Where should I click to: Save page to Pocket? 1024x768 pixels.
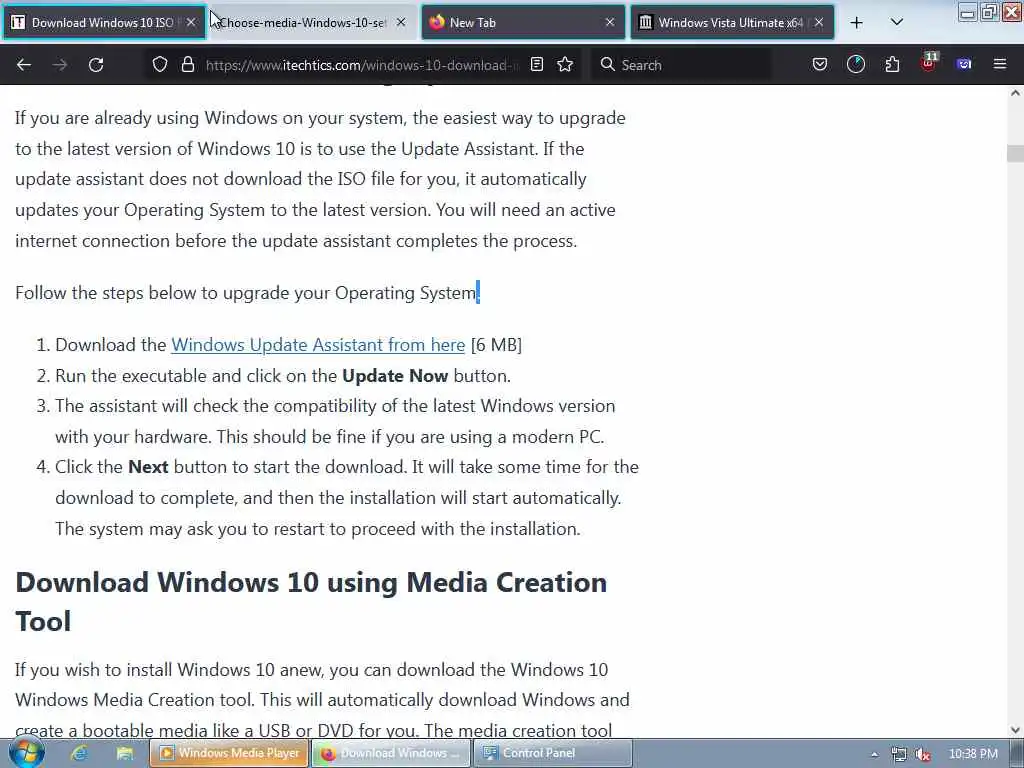820,64
